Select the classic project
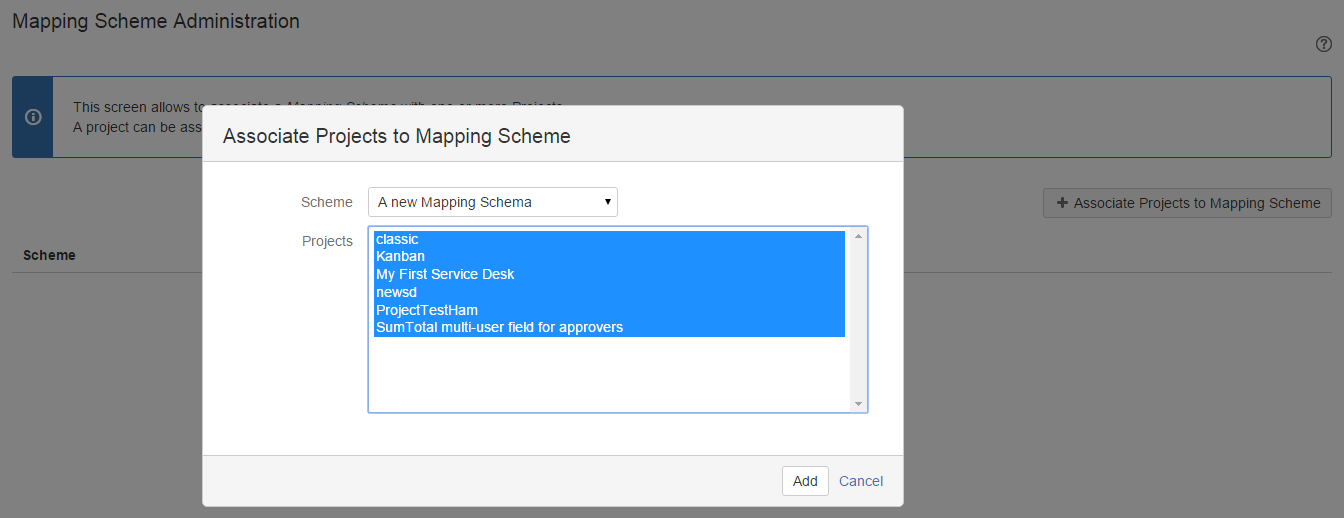Screen dimensions: 1344x518 [397, 239]
